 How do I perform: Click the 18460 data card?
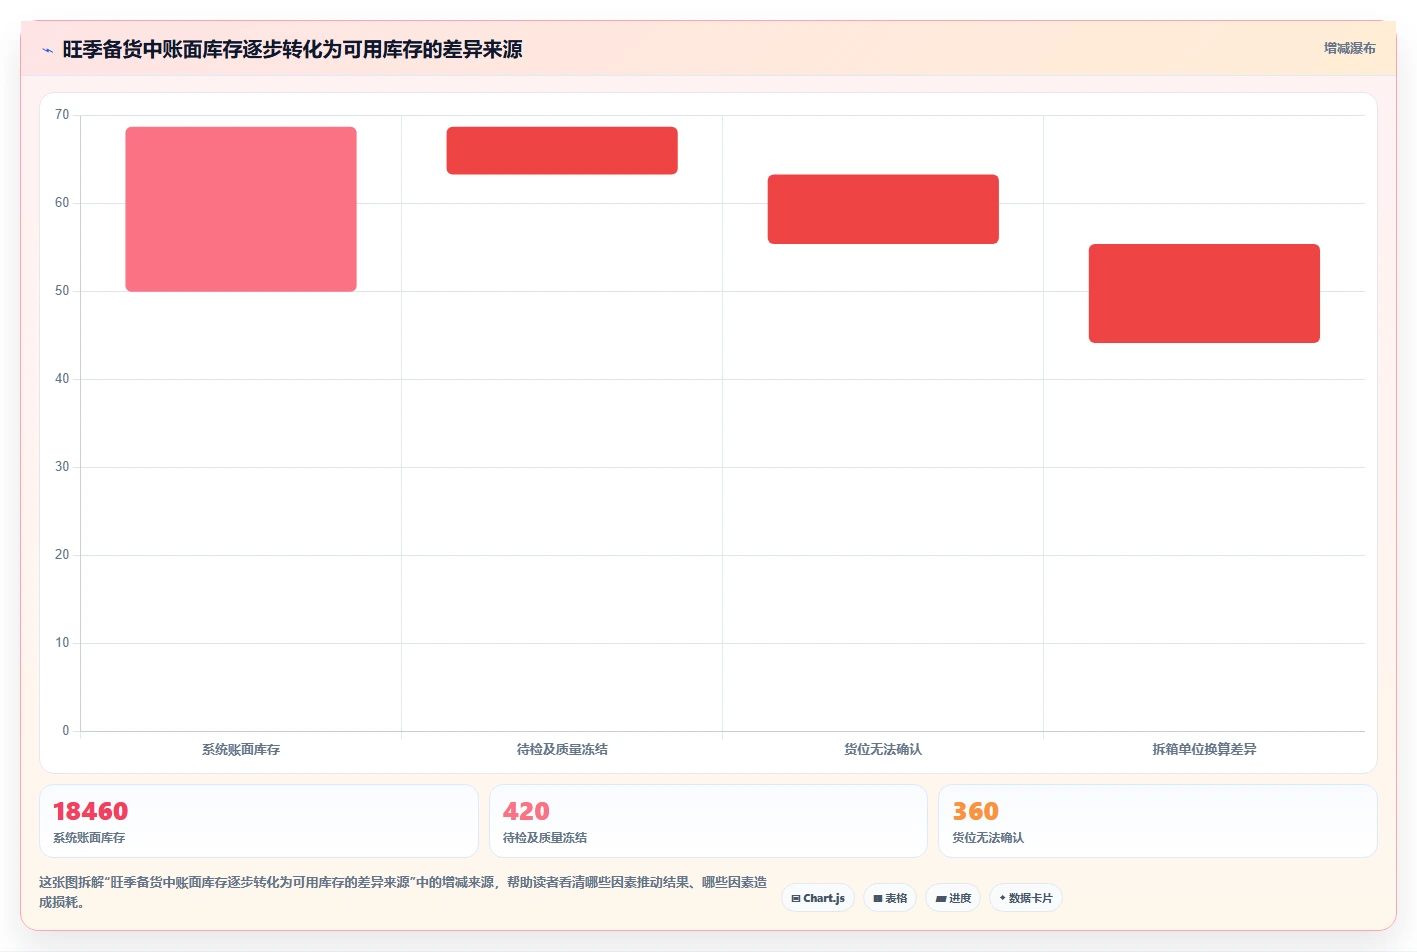click(x=259, y=821)
